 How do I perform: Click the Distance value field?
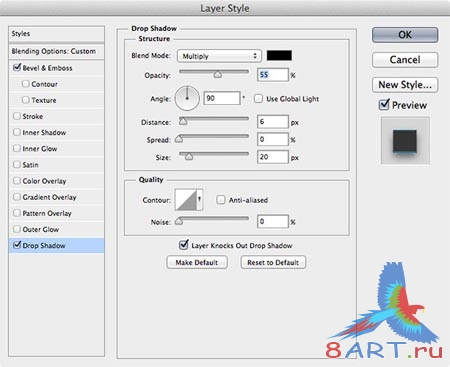(272, 122)
